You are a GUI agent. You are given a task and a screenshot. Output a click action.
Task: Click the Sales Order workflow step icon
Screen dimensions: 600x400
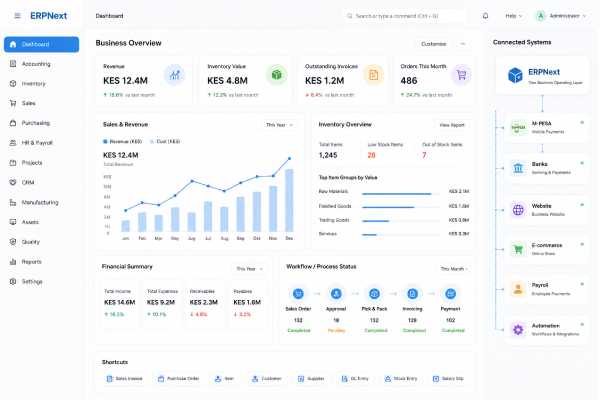pyautogui.click(x=298, y=294)
